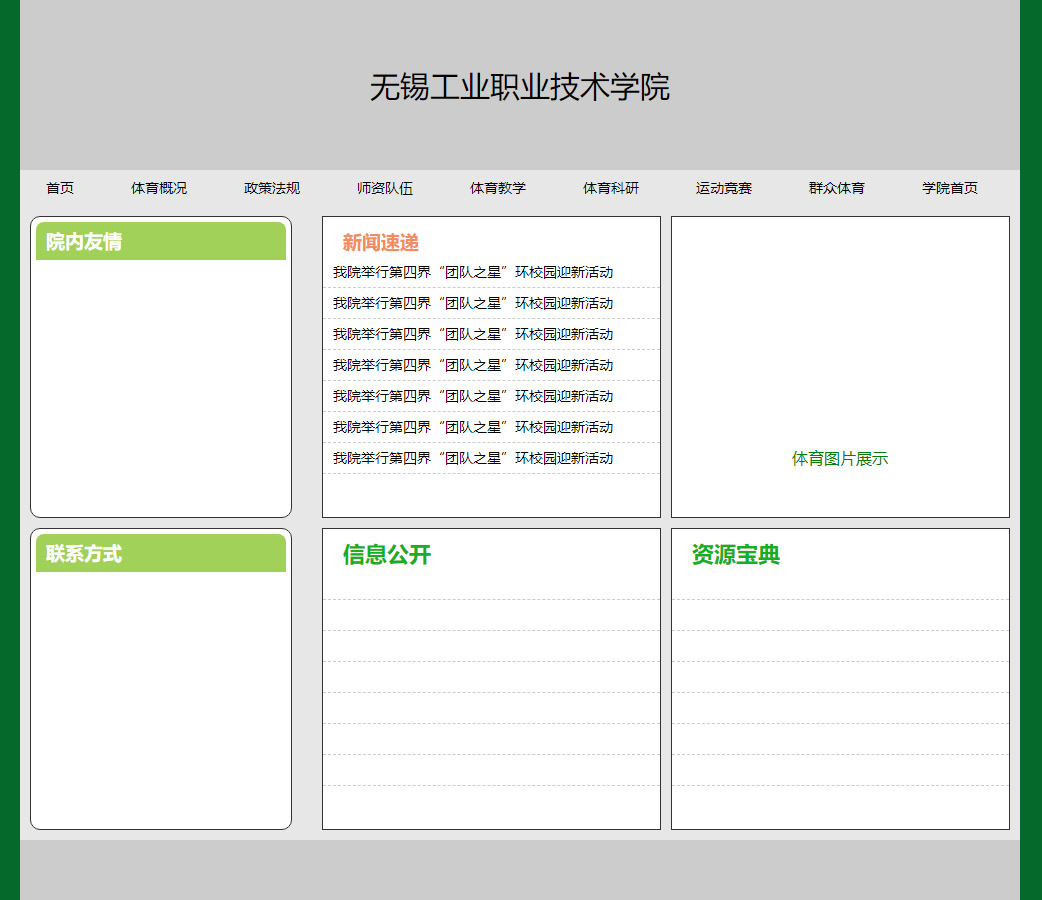Viewport: 1042px width, 900px height.
Task: Open the 体育图片展示 link
Action: (840, 459)
